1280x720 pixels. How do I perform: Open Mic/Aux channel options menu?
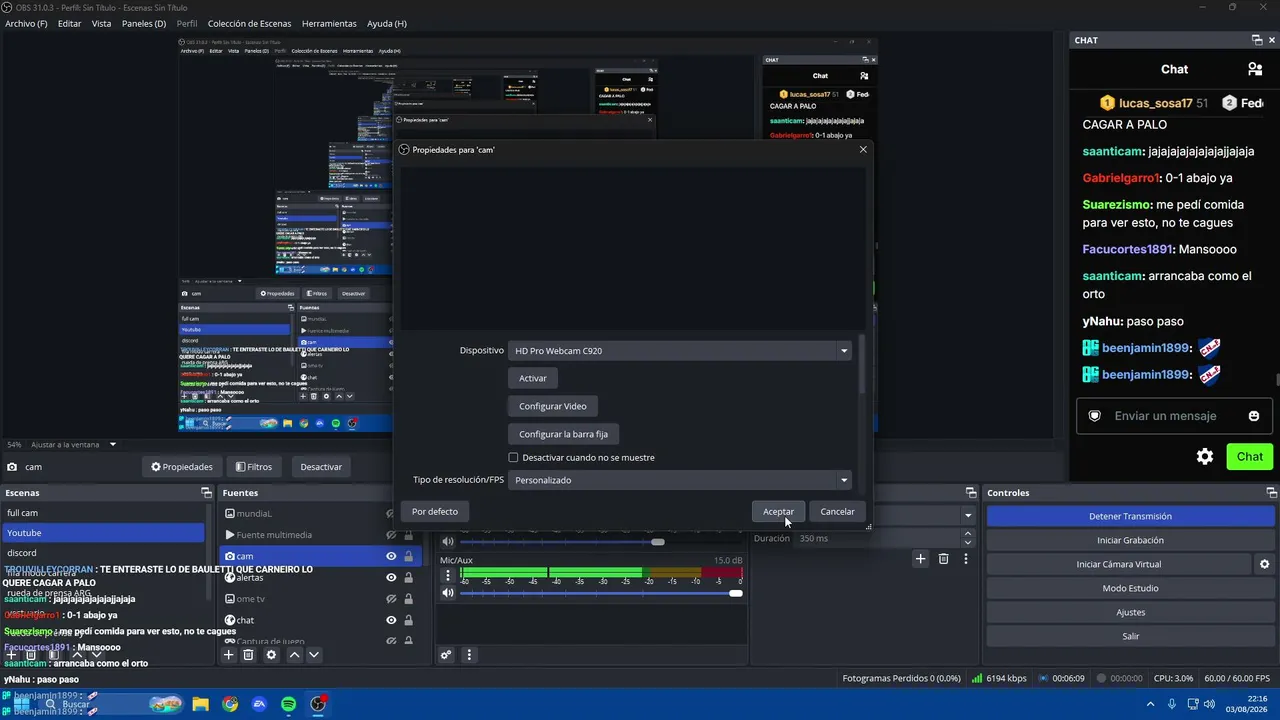pos(448,576)
